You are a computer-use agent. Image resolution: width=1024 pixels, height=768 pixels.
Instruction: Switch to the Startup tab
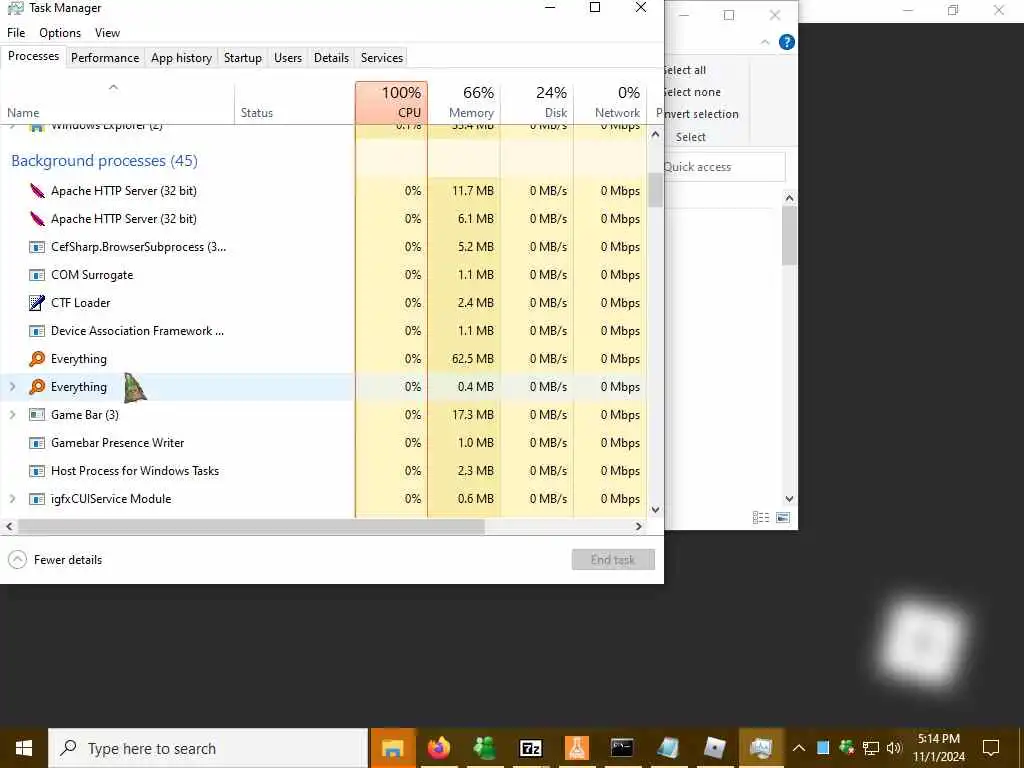coord(243,57)
